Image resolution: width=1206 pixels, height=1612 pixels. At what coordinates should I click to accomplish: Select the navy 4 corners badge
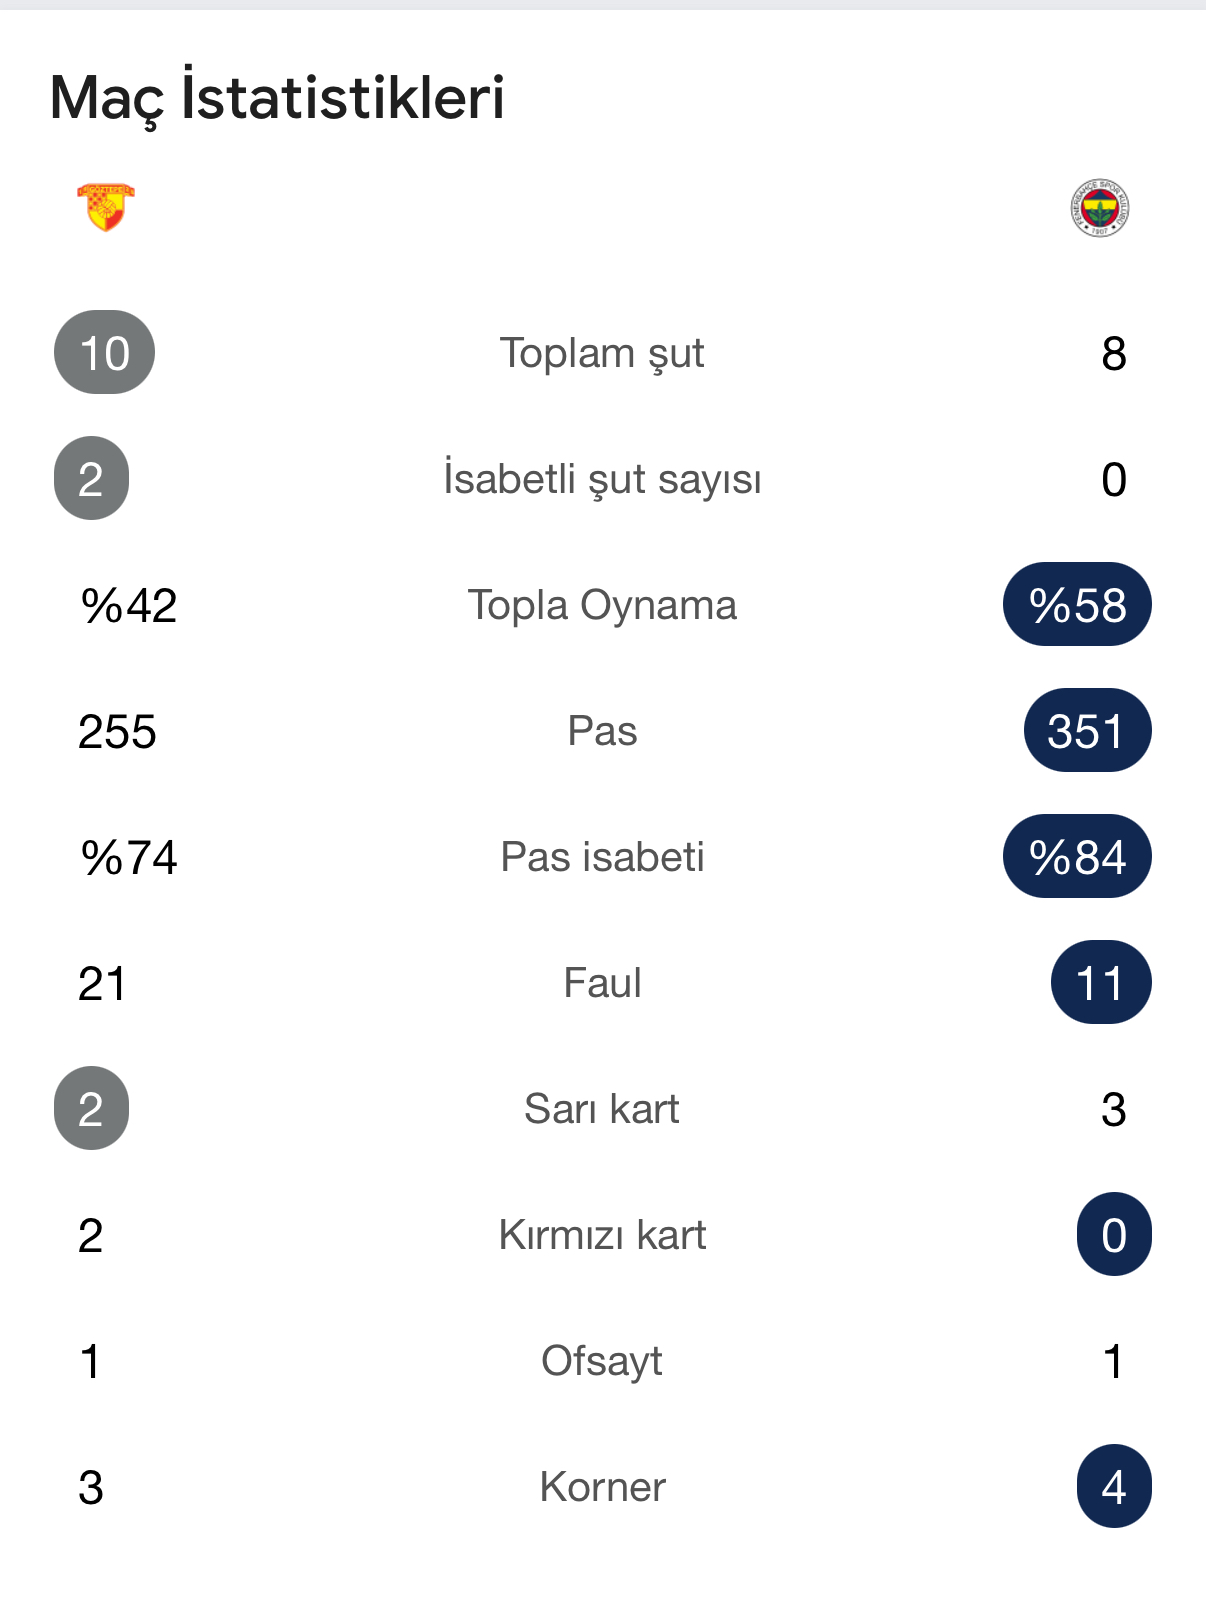pyautogui.click(x=1114, y=1487)
